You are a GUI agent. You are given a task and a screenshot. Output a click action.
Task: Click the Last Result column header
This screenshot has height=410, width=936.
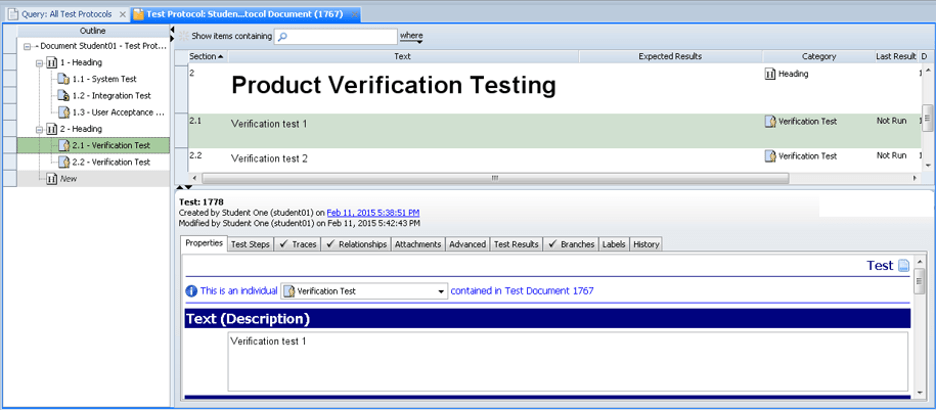(896, 56)
